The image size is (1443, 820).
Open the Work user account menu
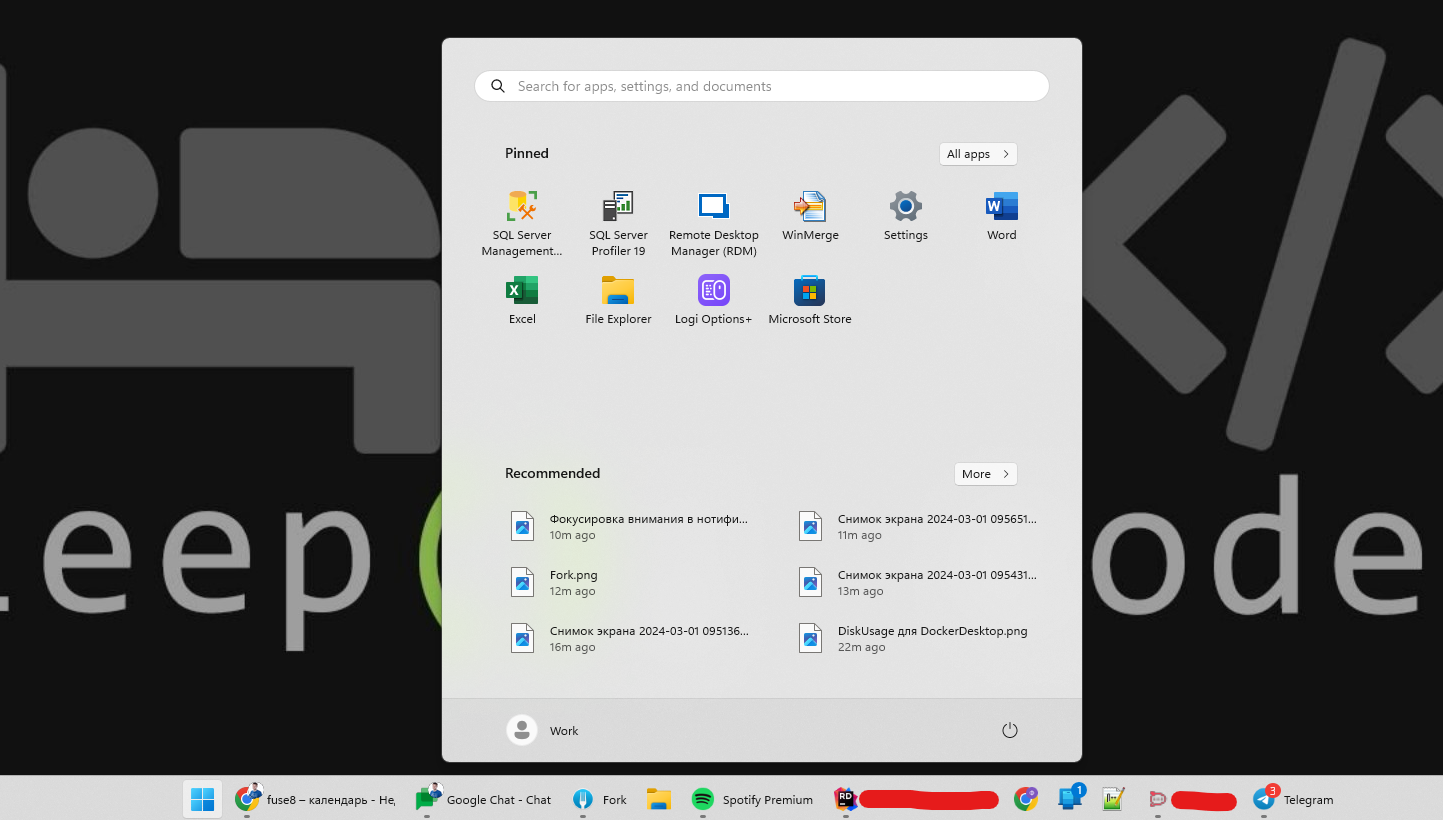(543, 731)
